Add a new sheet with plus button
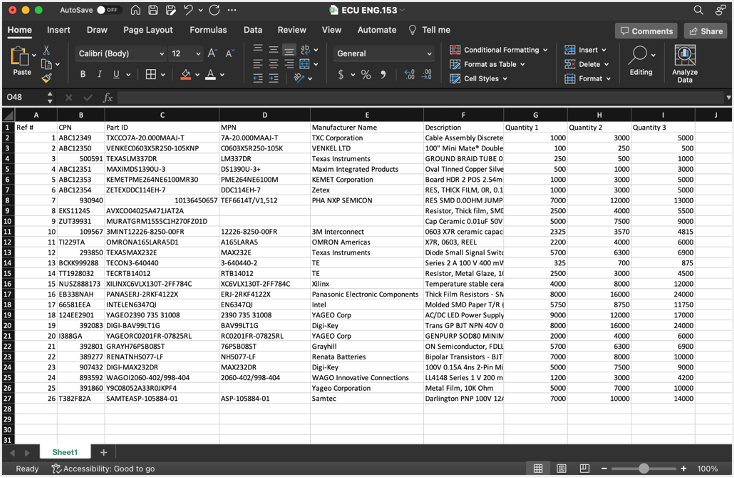 (x=103, y=452)
